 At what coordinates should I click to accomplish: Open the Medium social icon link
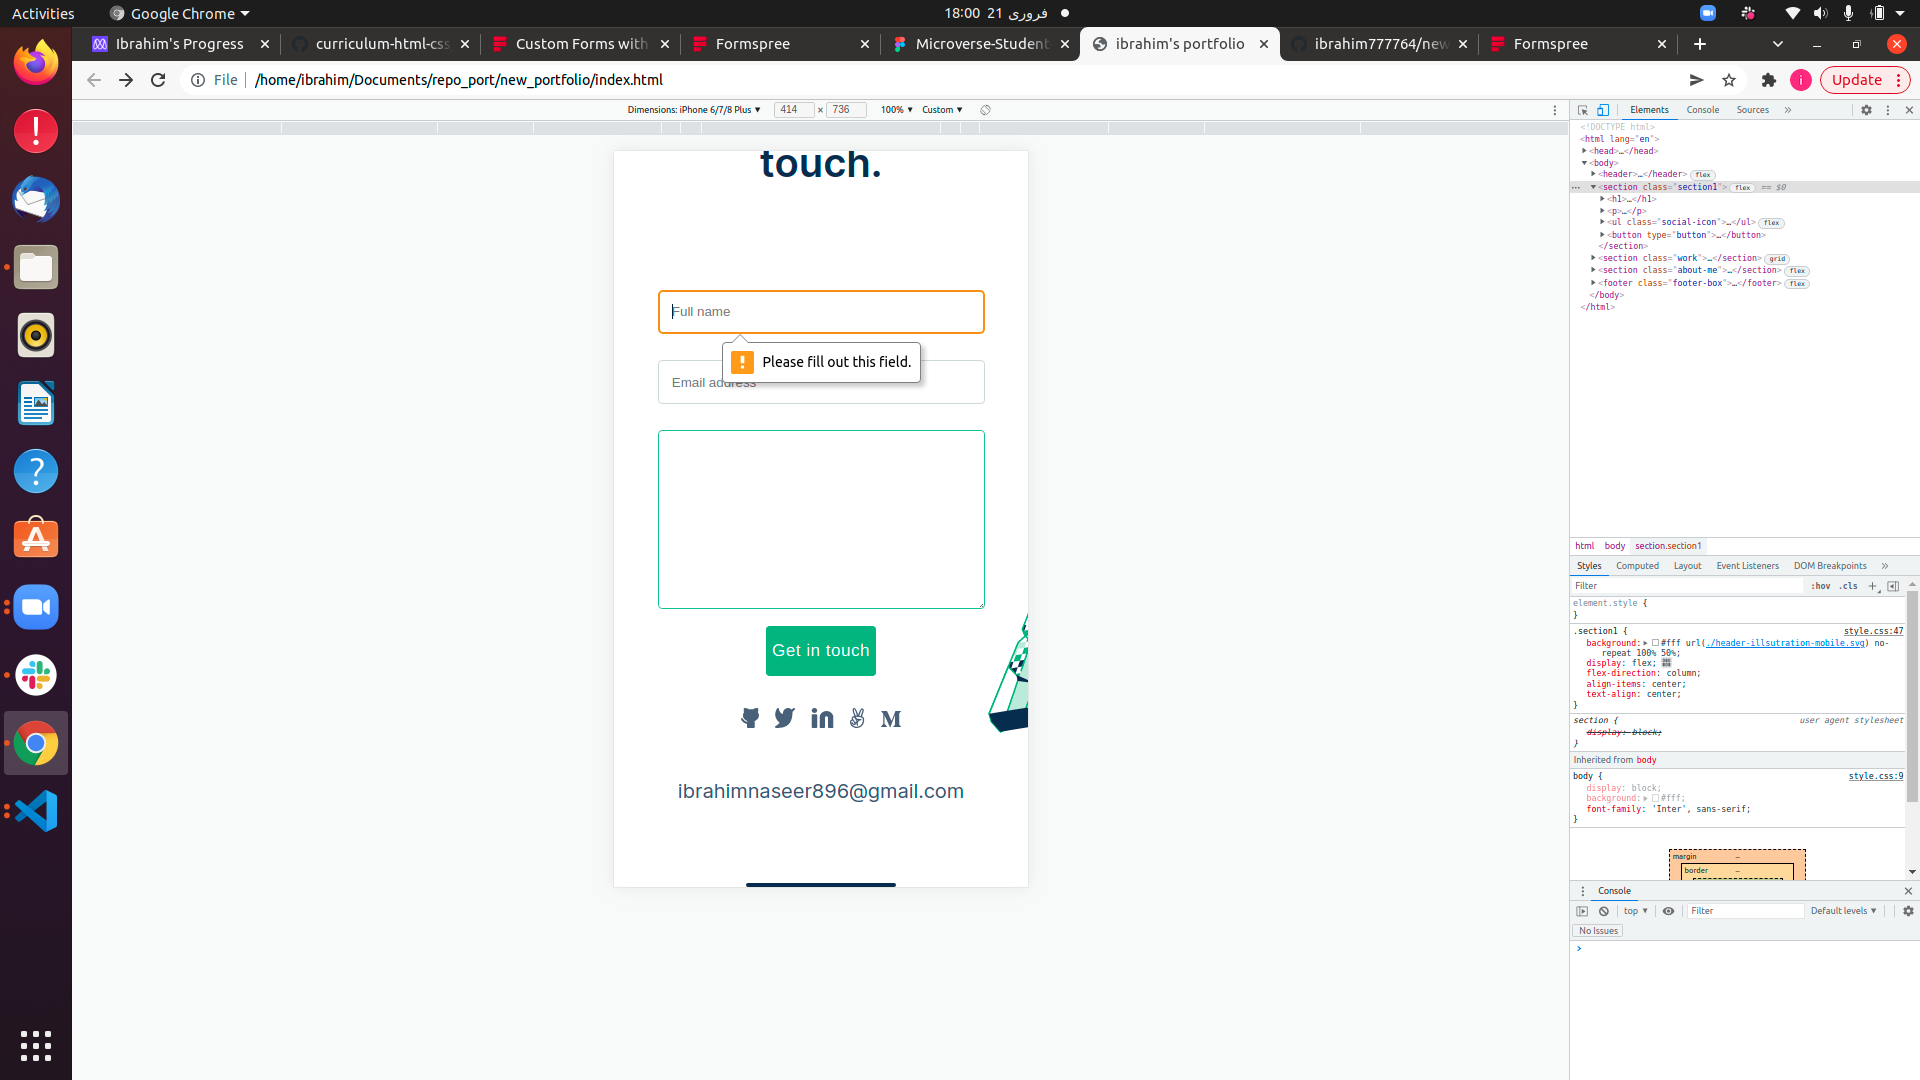(891, 719)
